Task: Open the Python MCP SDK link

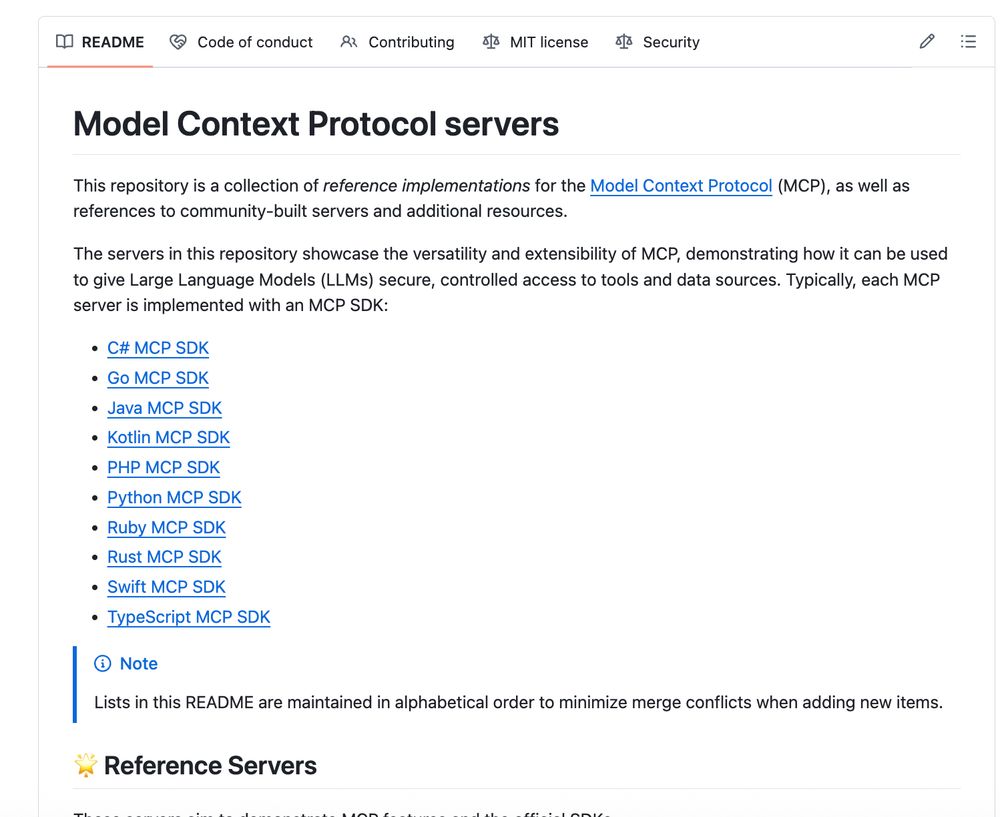Action: pos(174,498)
